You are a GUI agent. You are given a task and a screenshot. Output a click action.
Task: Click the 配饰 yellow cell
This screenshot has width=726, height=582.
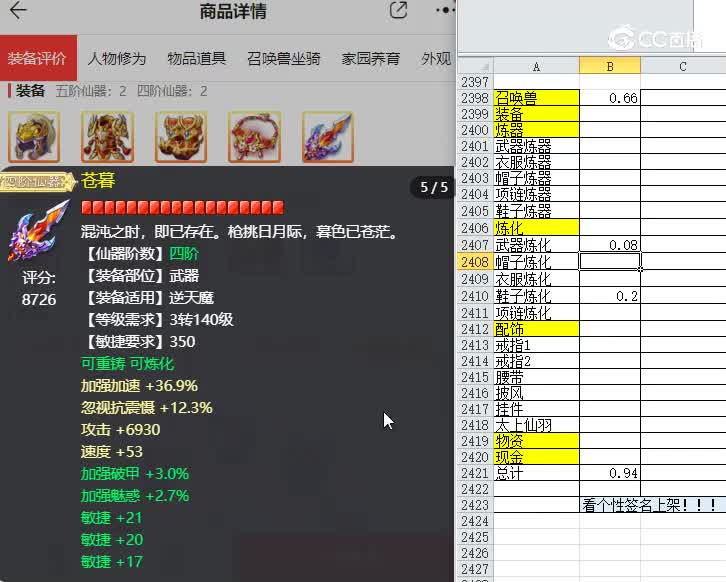click(537, 329)
